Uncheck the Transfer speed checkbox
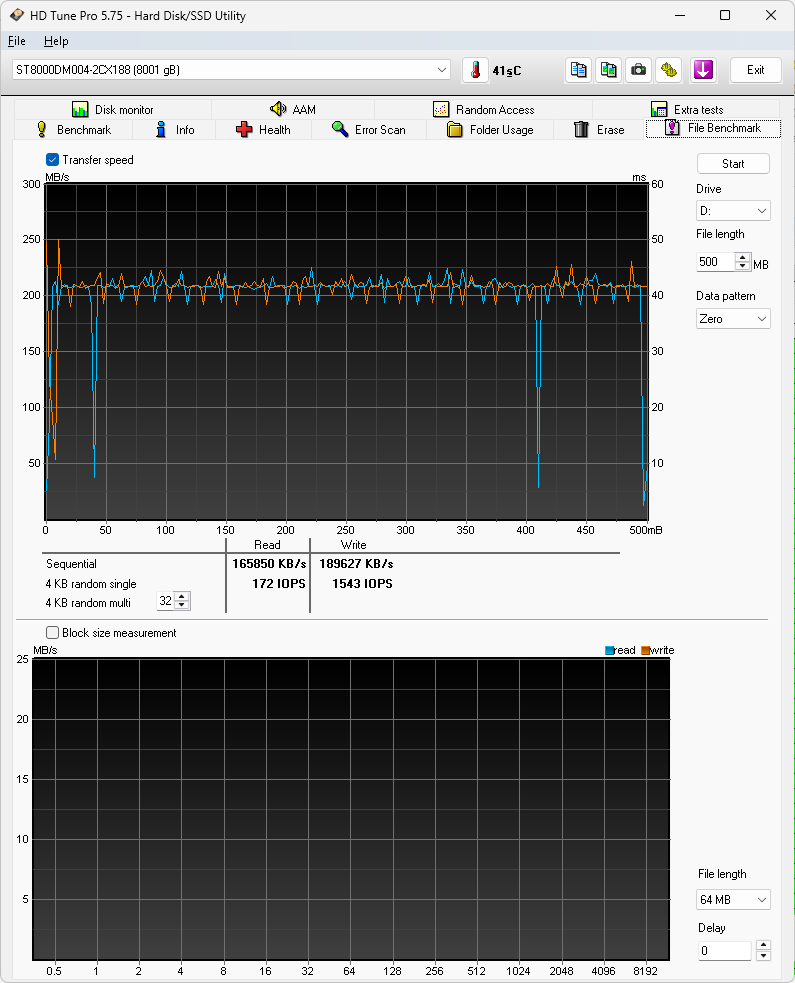 [53, 160]
